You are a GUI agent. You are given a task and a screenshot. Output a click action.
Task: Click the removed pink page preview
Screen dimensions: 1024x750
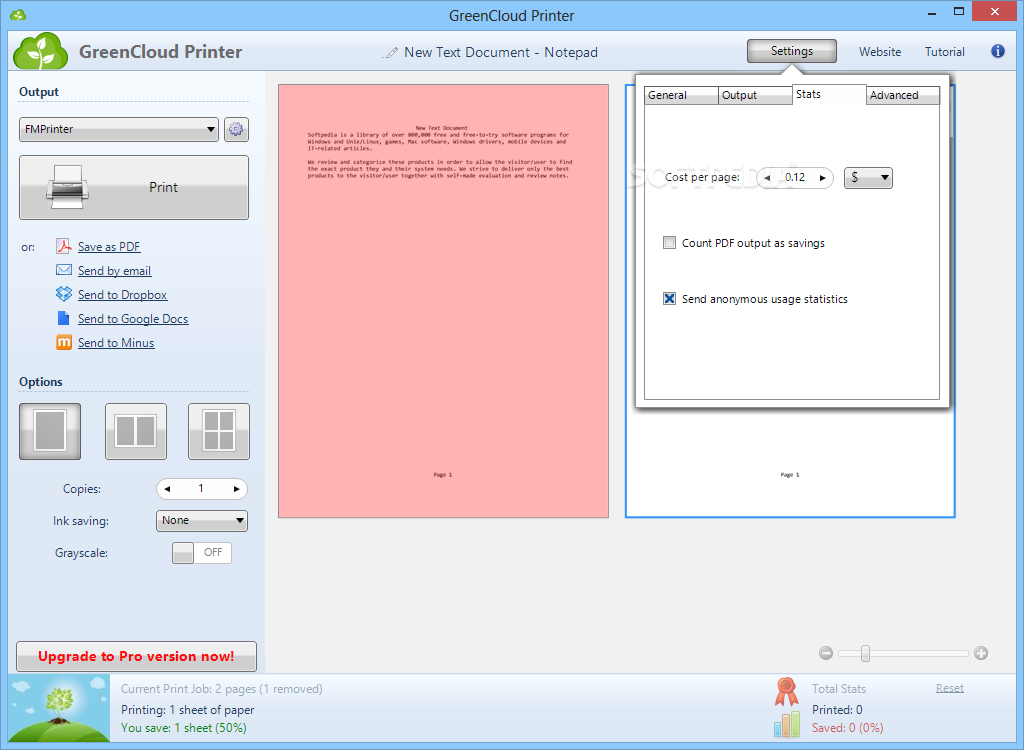coord(443,301)
